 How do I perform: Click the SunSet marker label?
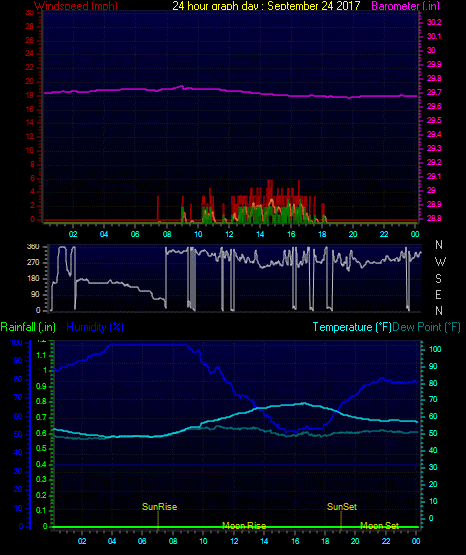pyautogui.click(x=342, y=507)
